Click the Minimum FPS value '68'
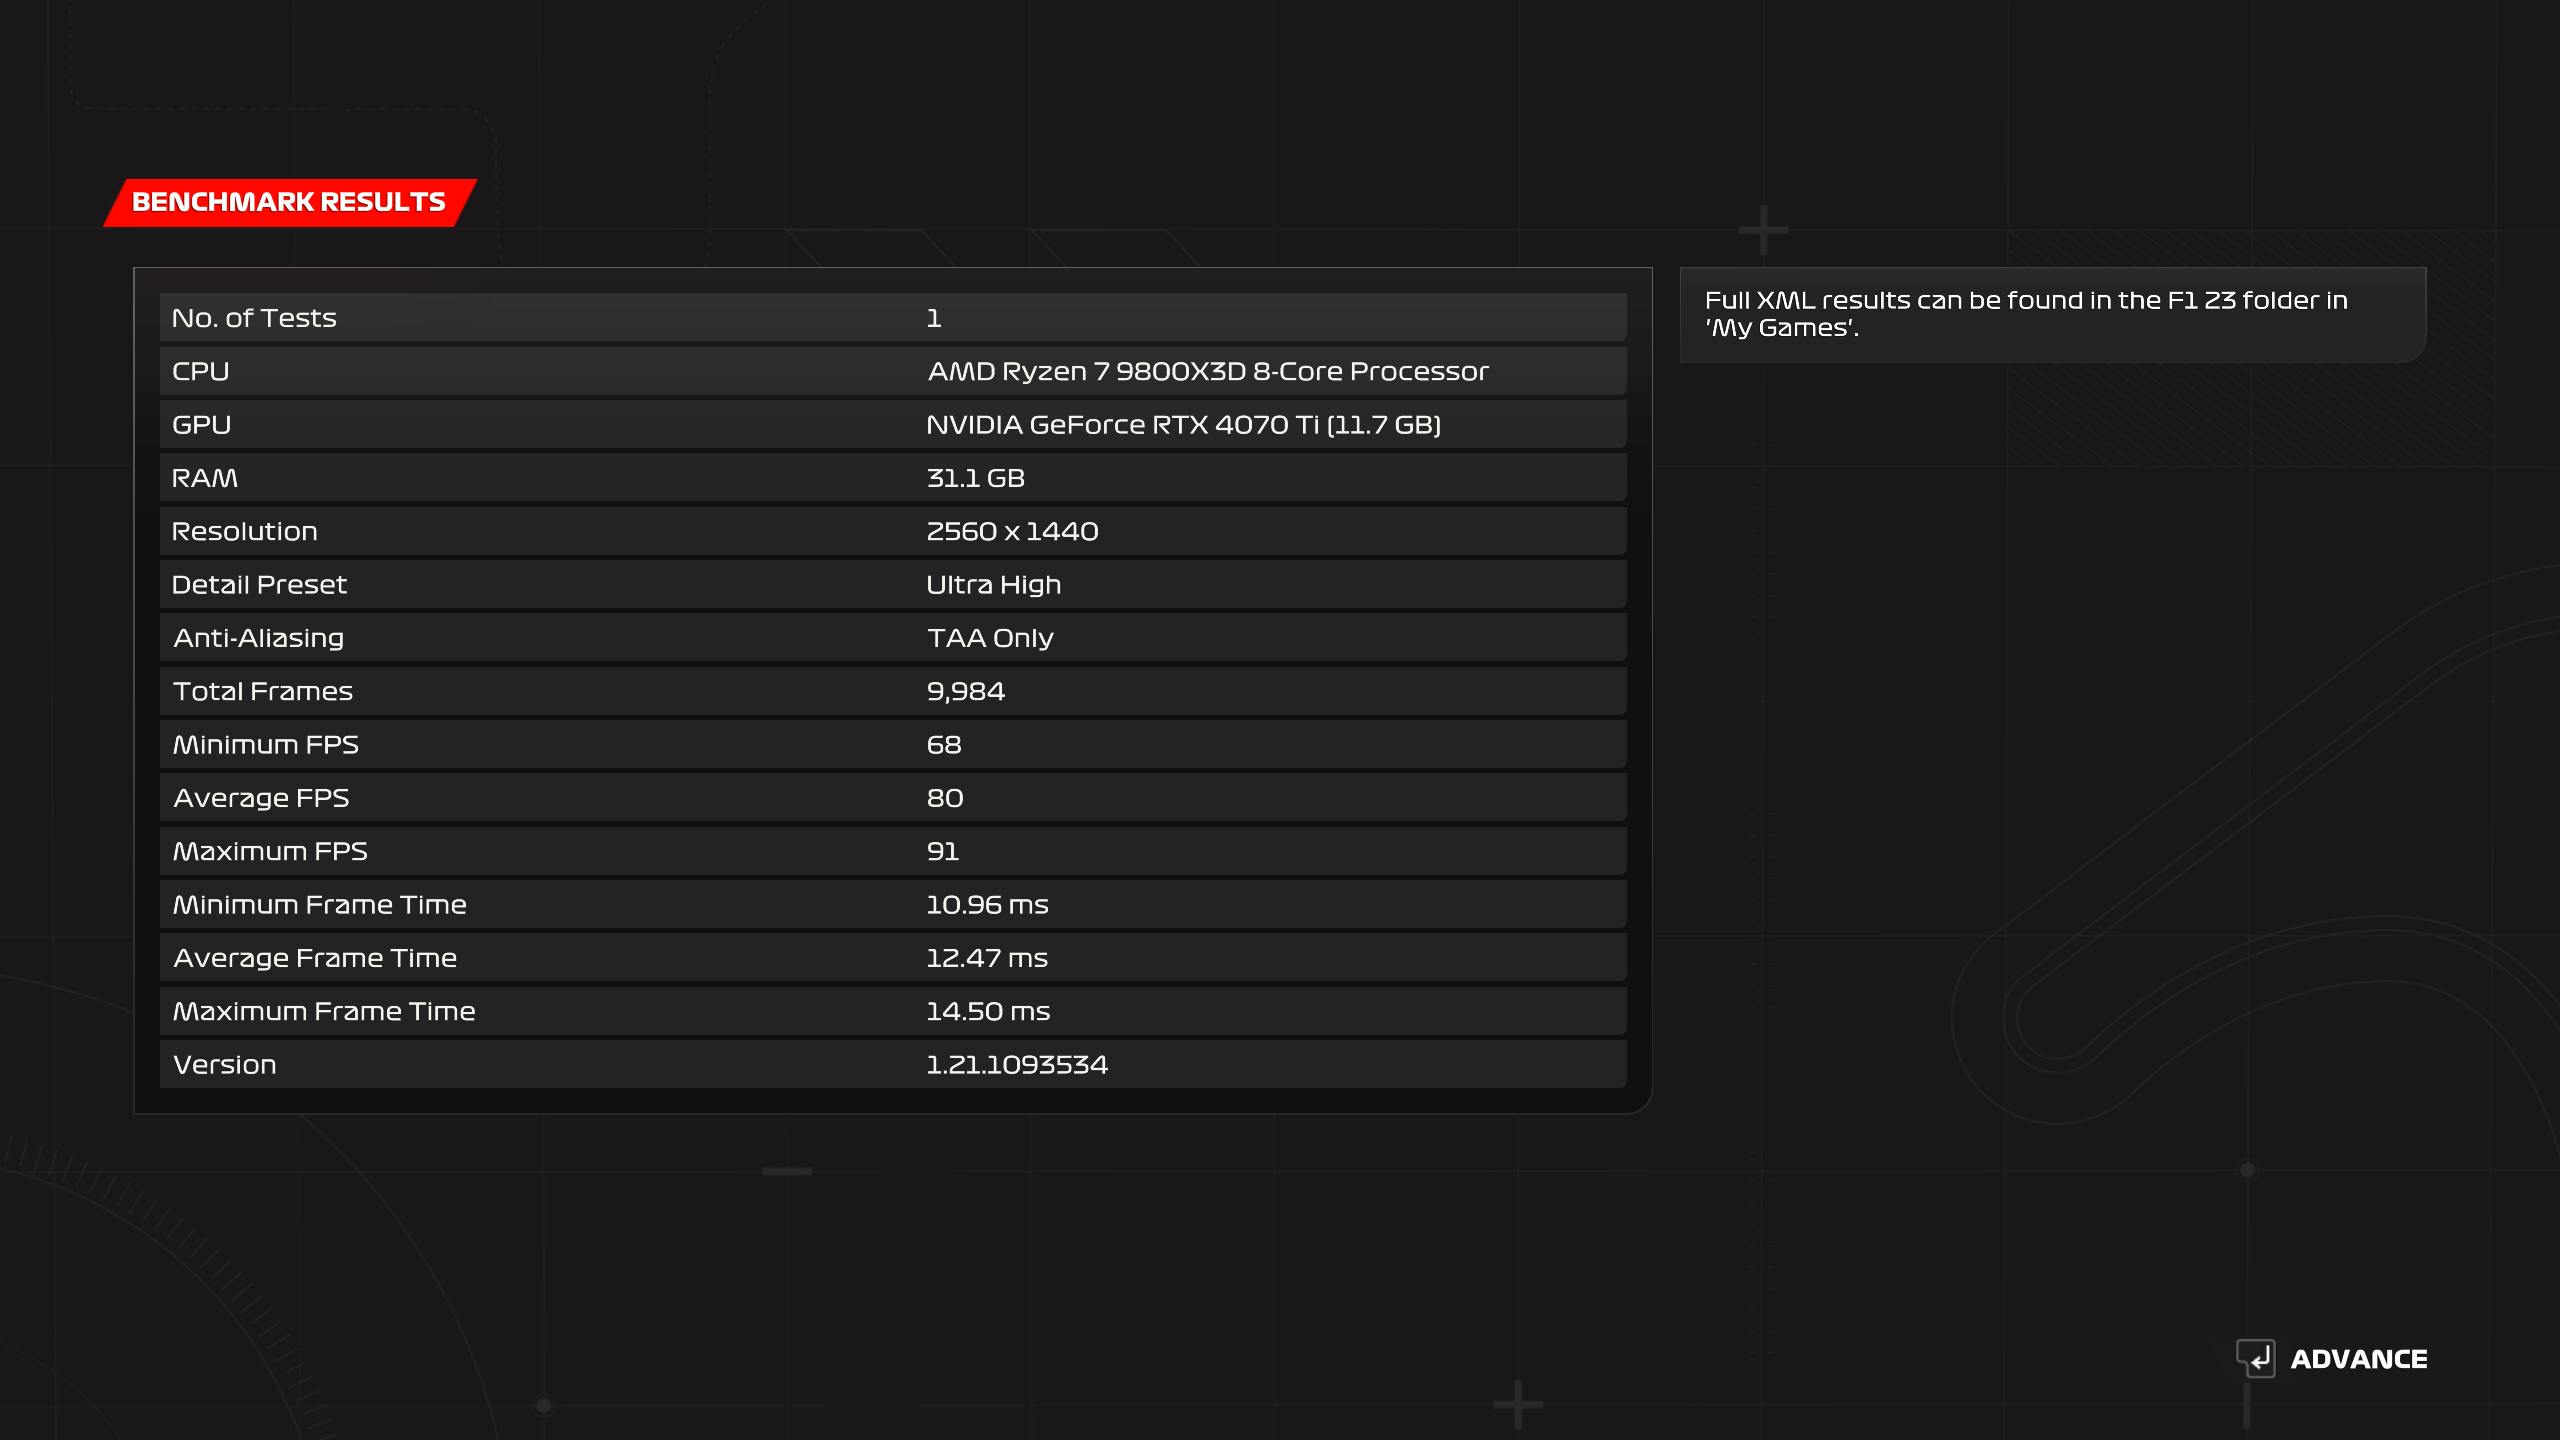The width and height of the screenshot is (2560, 1440). click(x=944, y=745)
